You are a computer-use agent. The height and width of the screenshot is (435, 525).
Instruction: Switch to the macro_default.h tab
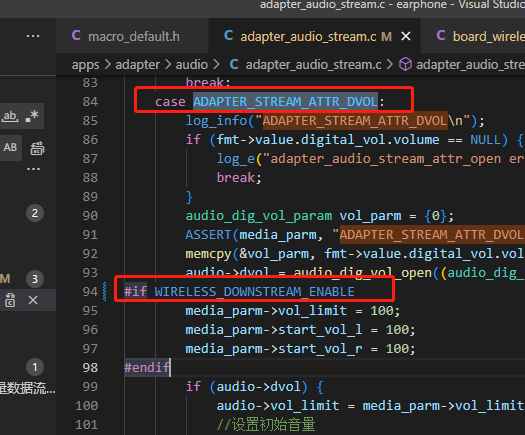[x=132, y=36]
